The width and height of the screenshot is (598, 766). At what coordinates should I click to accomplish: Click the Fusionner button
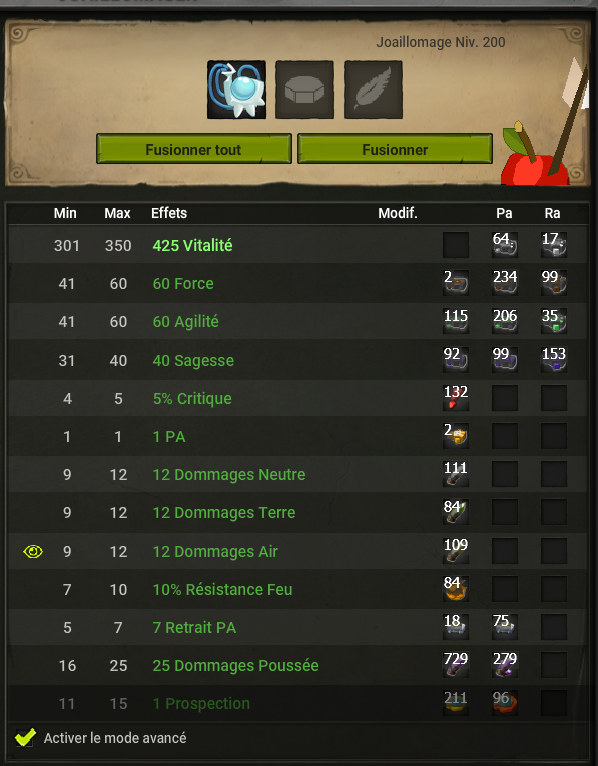click(x=395, y=149)
